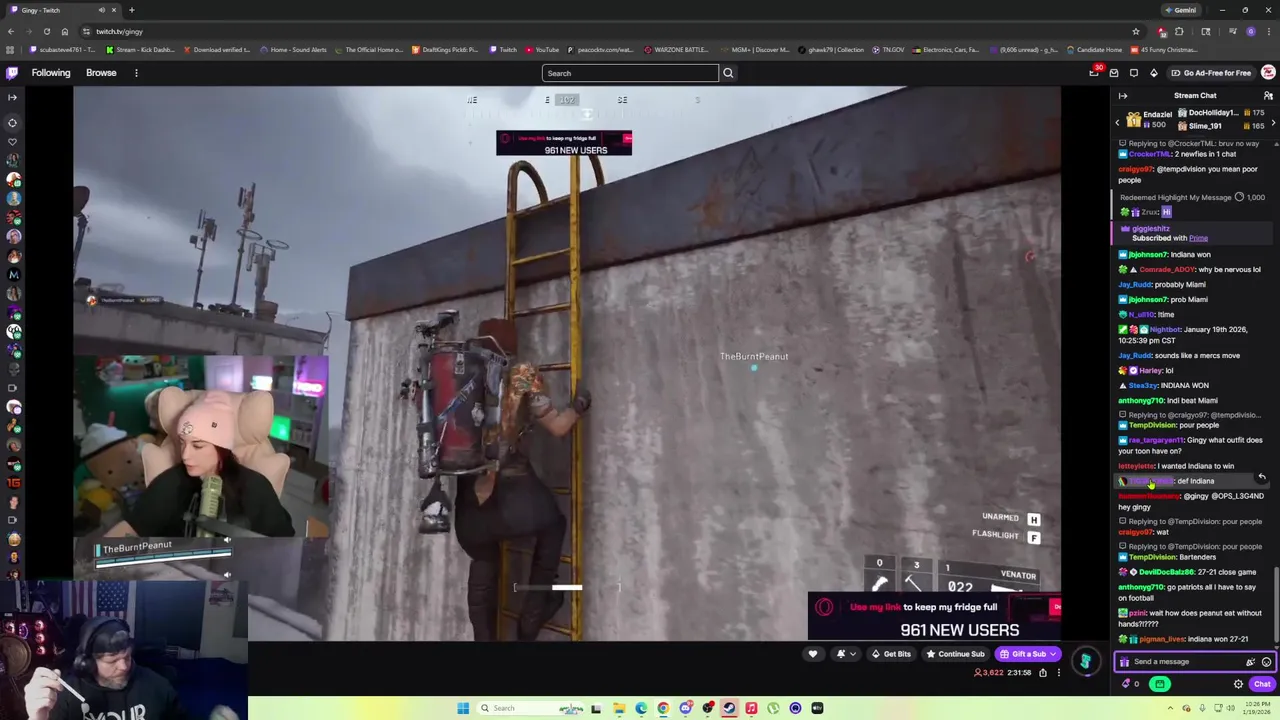
Task: Open the apps grid in bookmarks bar
Action: point(10,50)
